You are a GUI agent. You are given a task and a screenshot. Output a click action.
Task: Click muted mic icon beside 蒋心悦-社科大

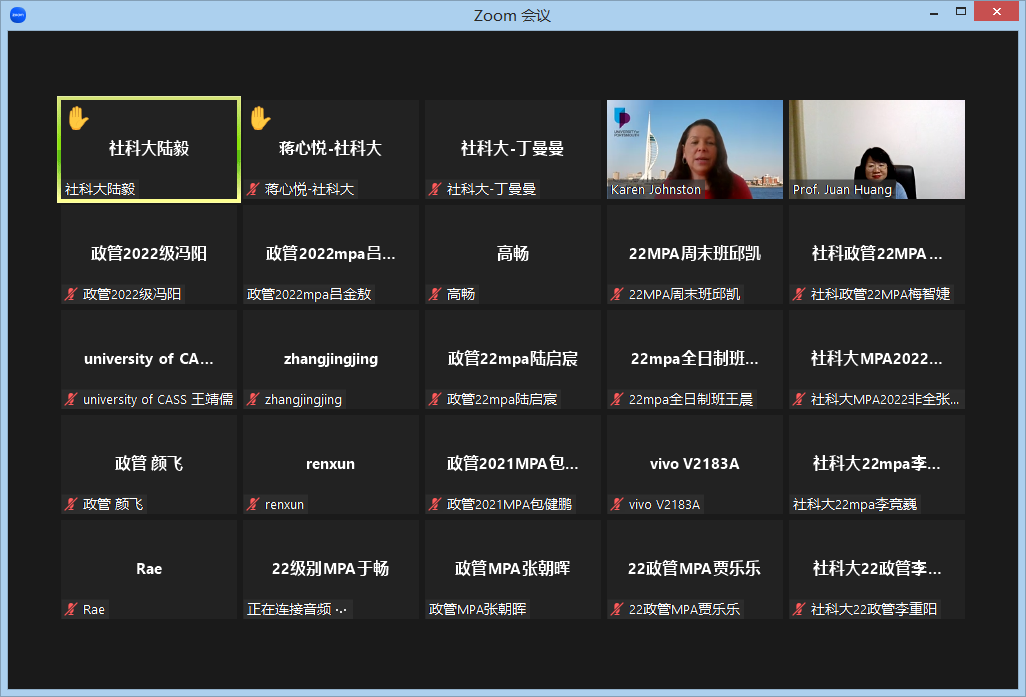point(253,190)
